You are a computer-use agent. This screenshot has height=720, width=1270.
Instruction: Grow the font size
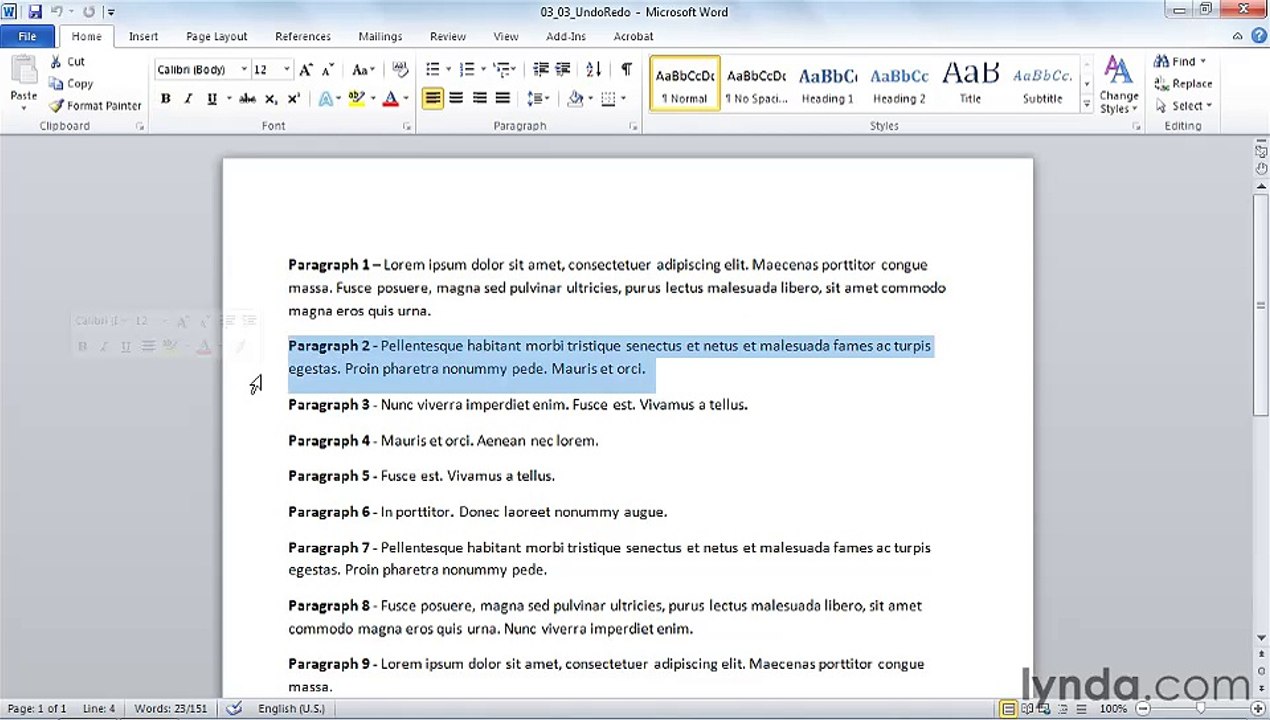click(306, 70)
